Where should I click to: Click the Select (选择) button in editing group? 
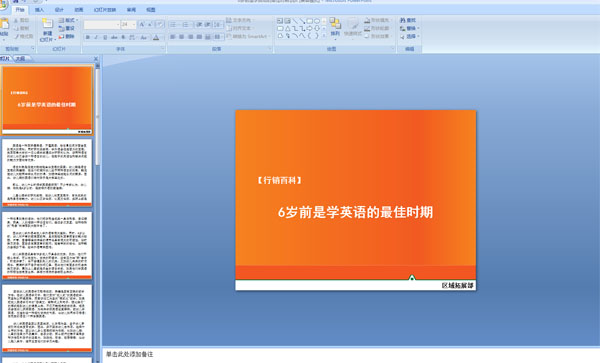[x=409, y=36]
